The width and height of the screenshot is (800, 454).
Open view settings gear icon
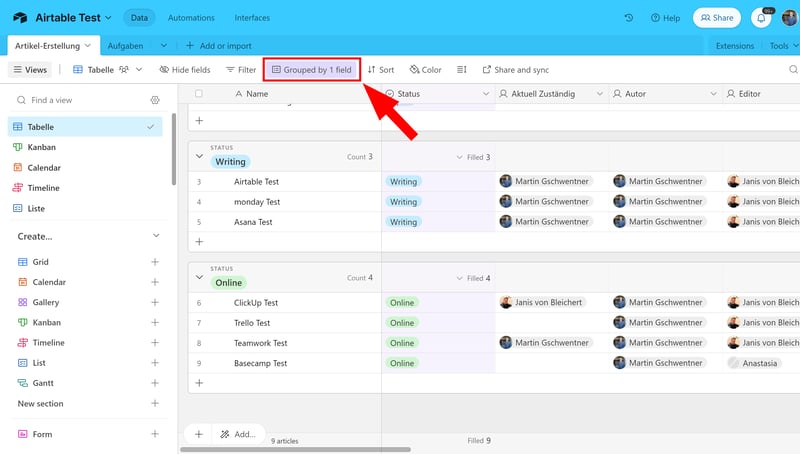155,100
